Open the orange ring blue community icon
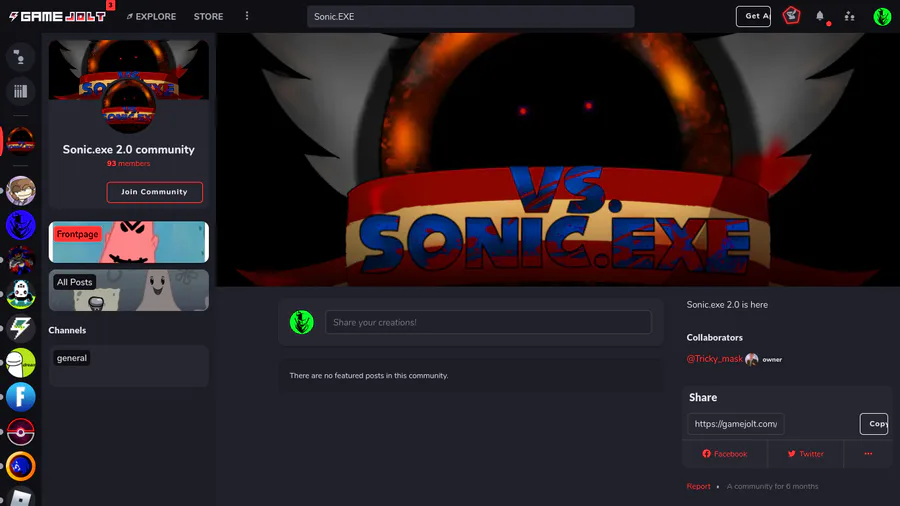The width and height of the screenshot is (900, 506). [x=21, y=466]
